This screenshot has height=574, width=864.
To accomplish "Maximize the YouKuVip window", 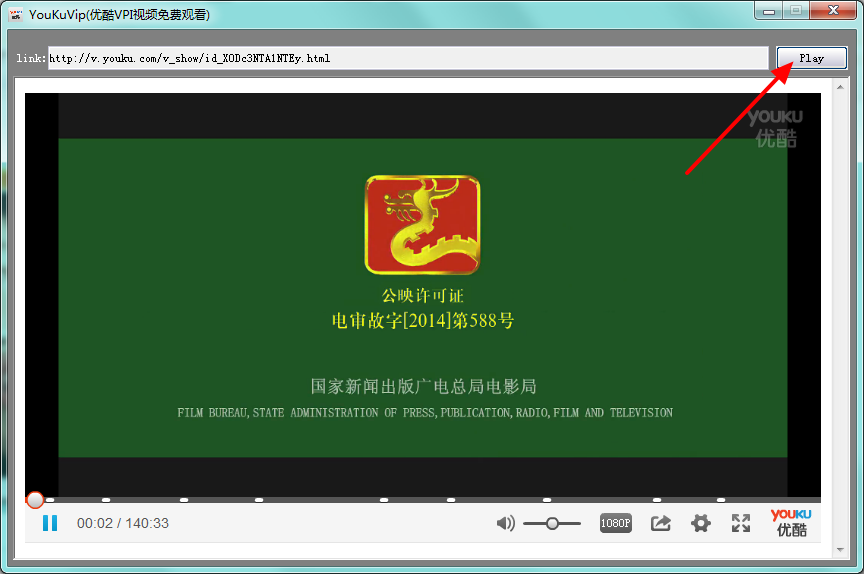I will click(796, 10).
